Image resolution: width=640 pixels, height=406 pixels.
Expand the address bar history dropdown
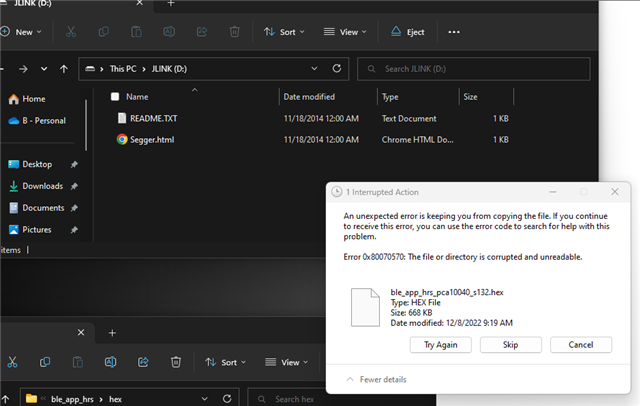[315, 69]
